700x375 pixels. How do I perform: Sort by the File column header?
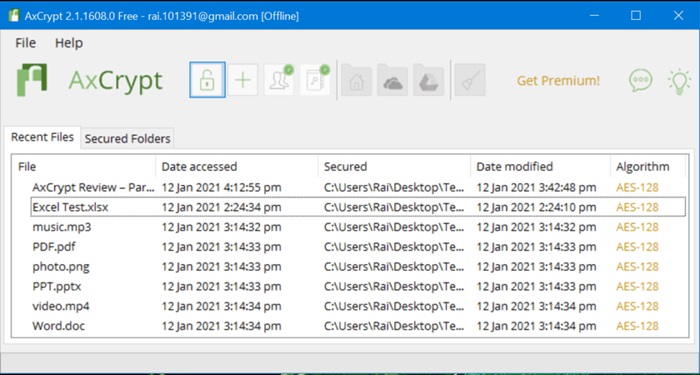point(84,167)
